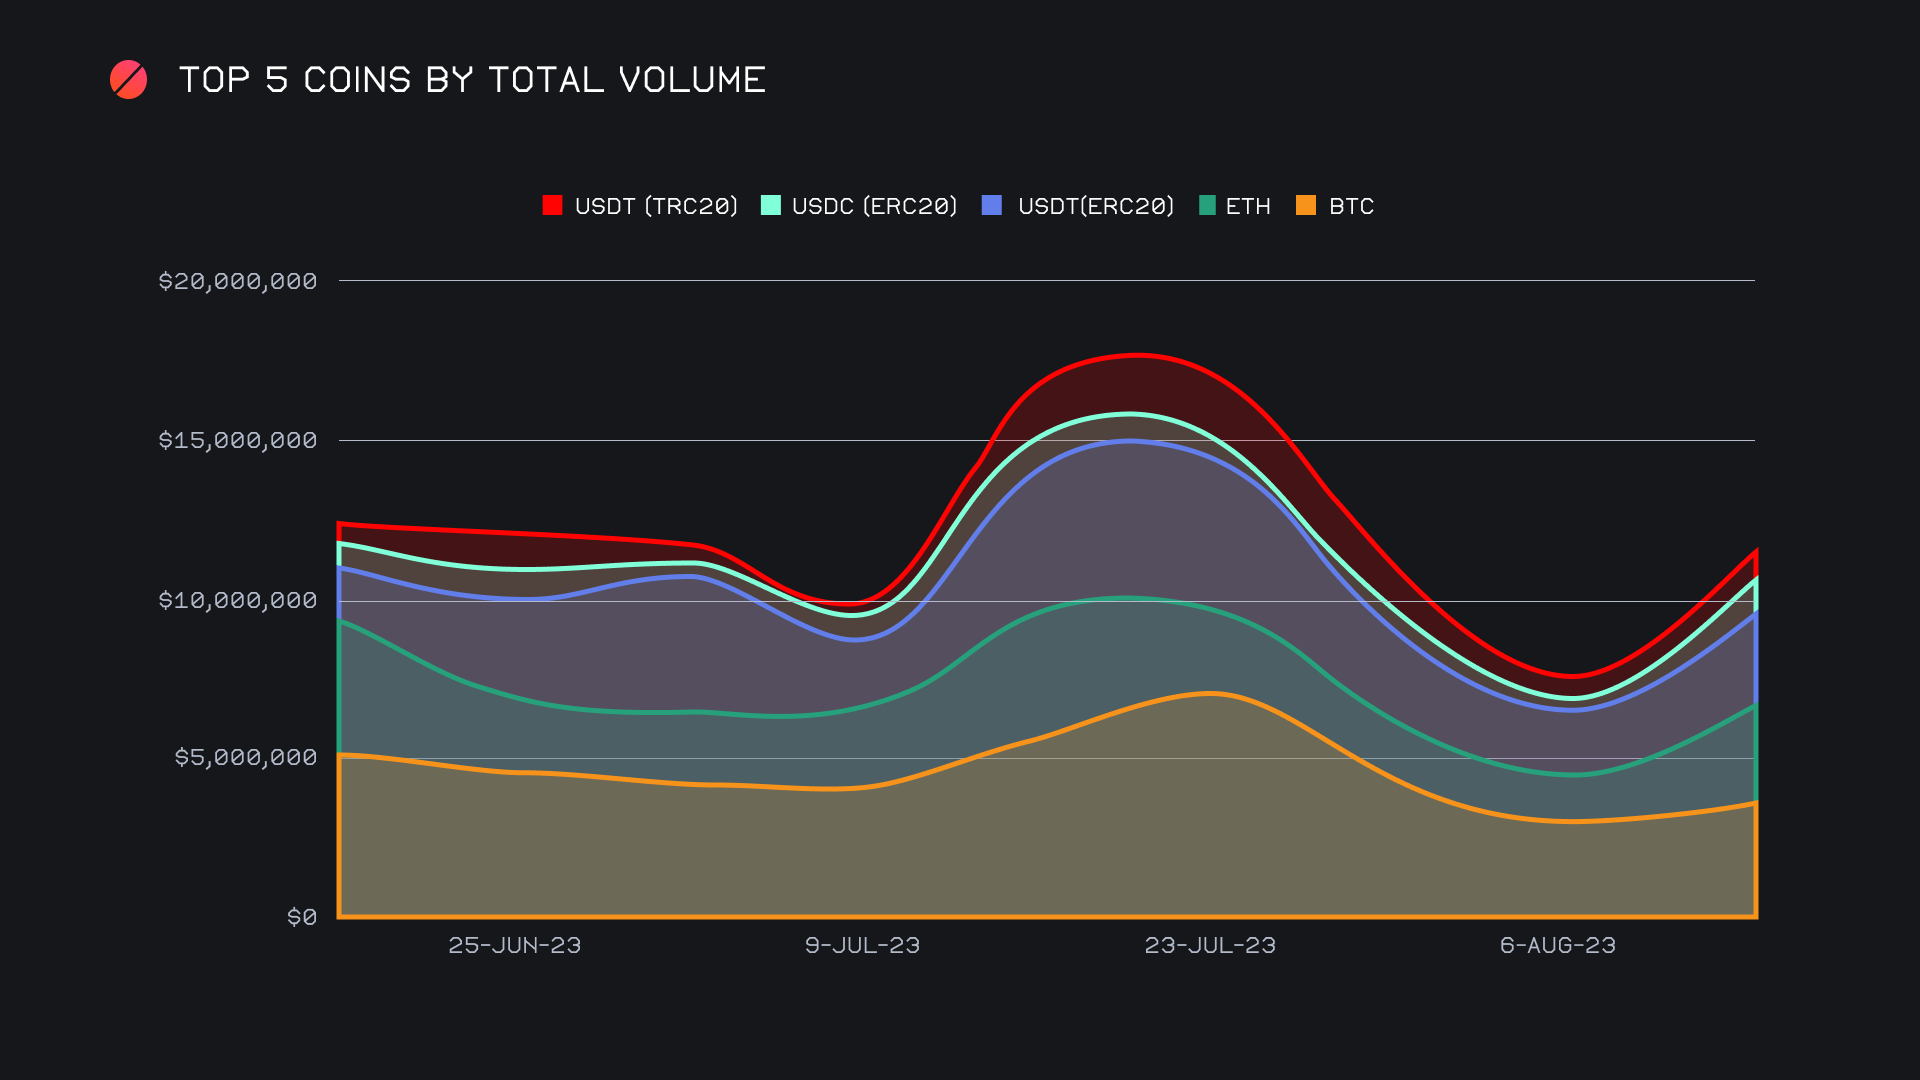Click the $10,000,000 y-axis label
This screenshot has width=1920, height=1080.
pyautogui.click(x=238, y=600)
